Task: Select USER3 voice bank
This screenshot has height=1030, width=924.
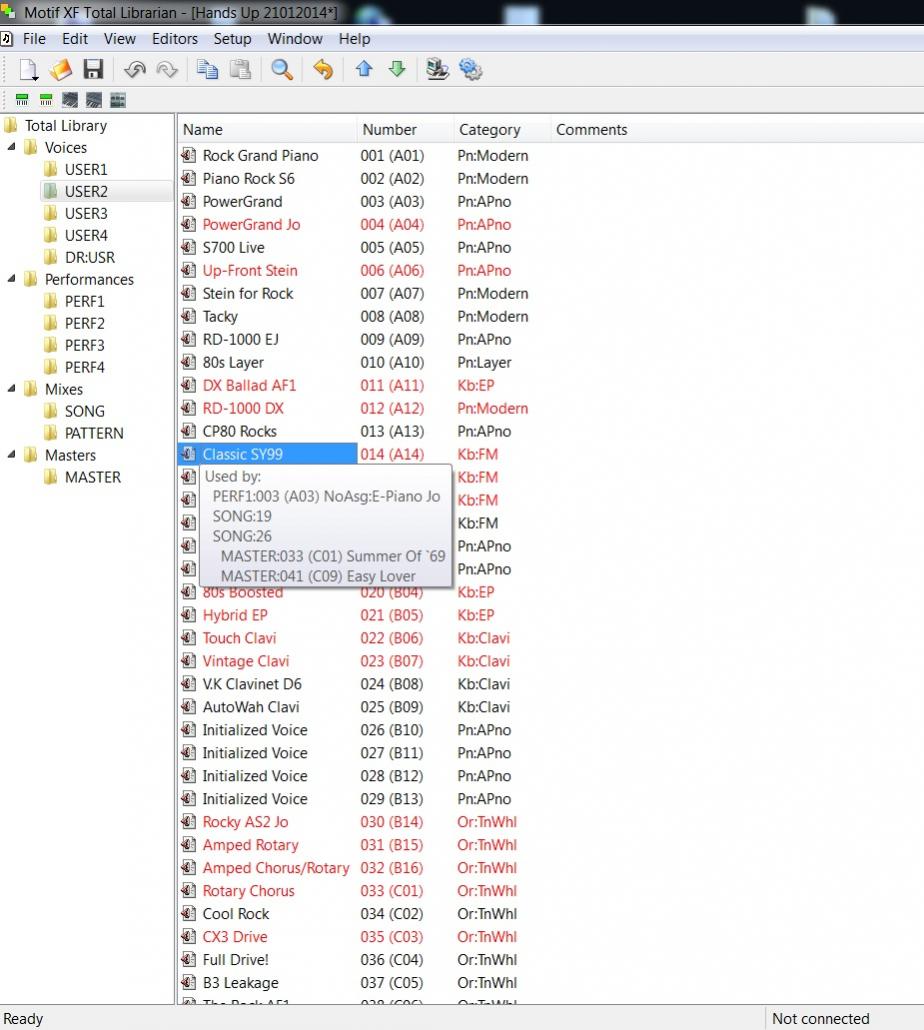Action: 85,213
